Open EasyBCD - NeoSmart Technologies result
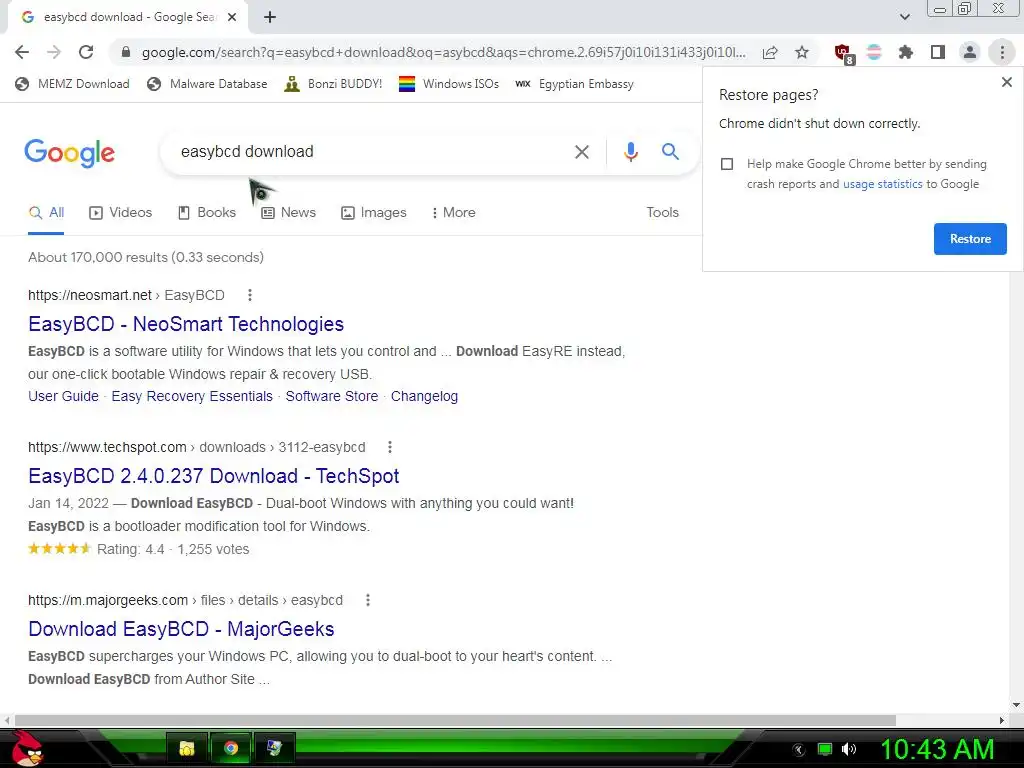 coord(186,324)
